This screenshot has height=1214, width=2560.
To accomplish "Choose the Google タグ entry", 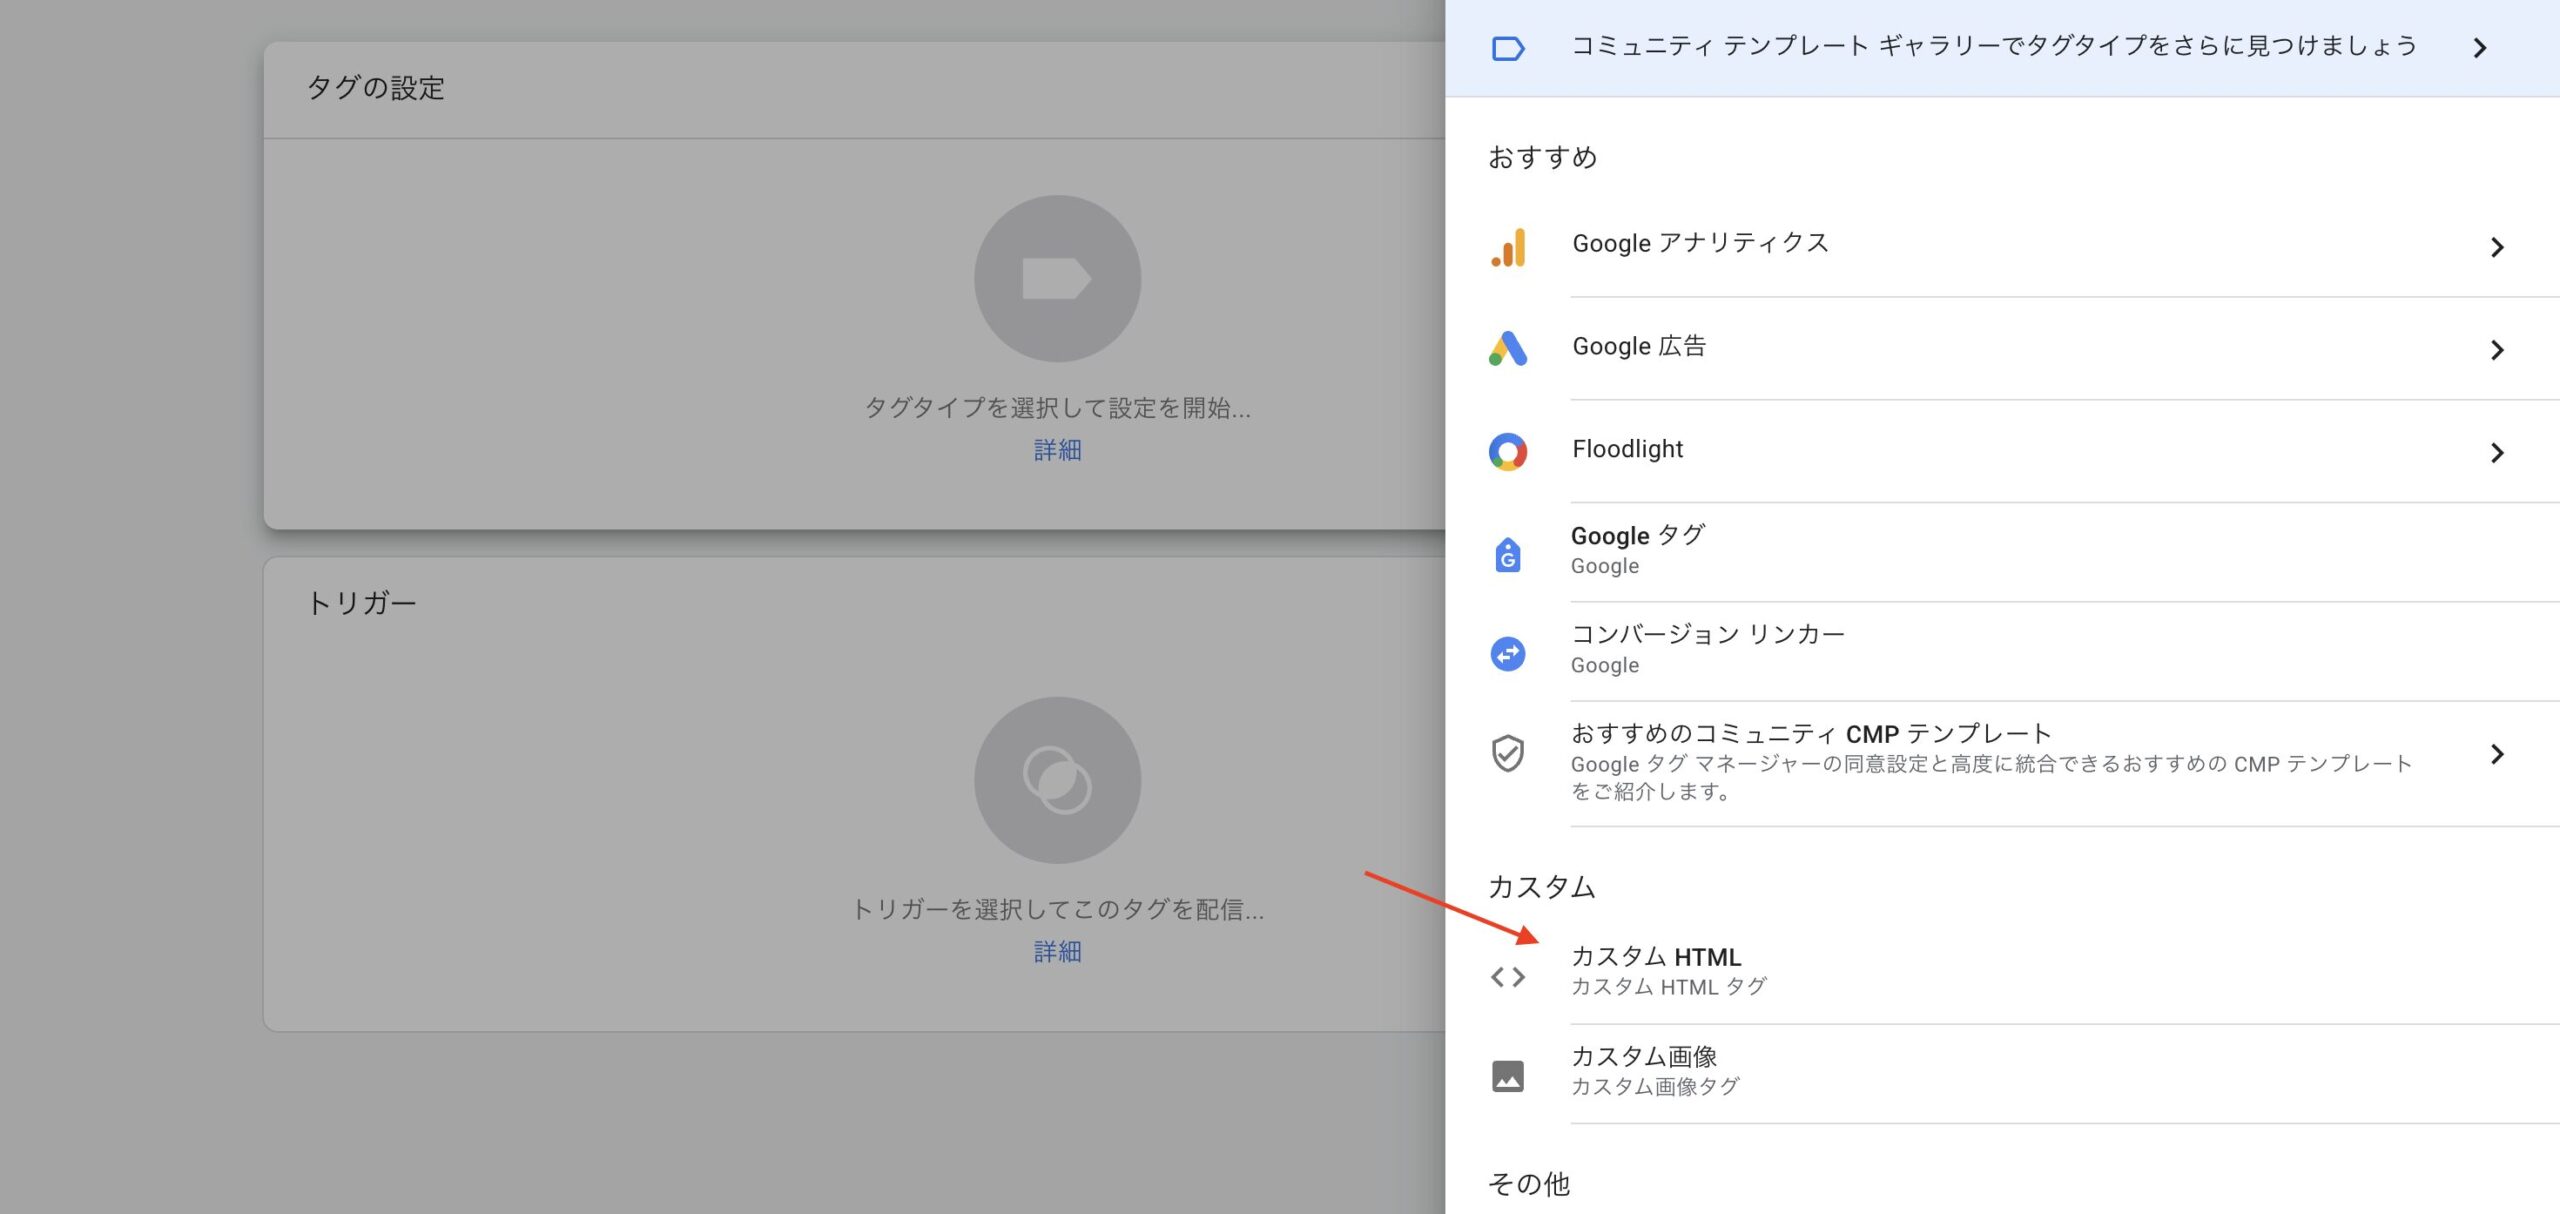I will [1638, 536].
